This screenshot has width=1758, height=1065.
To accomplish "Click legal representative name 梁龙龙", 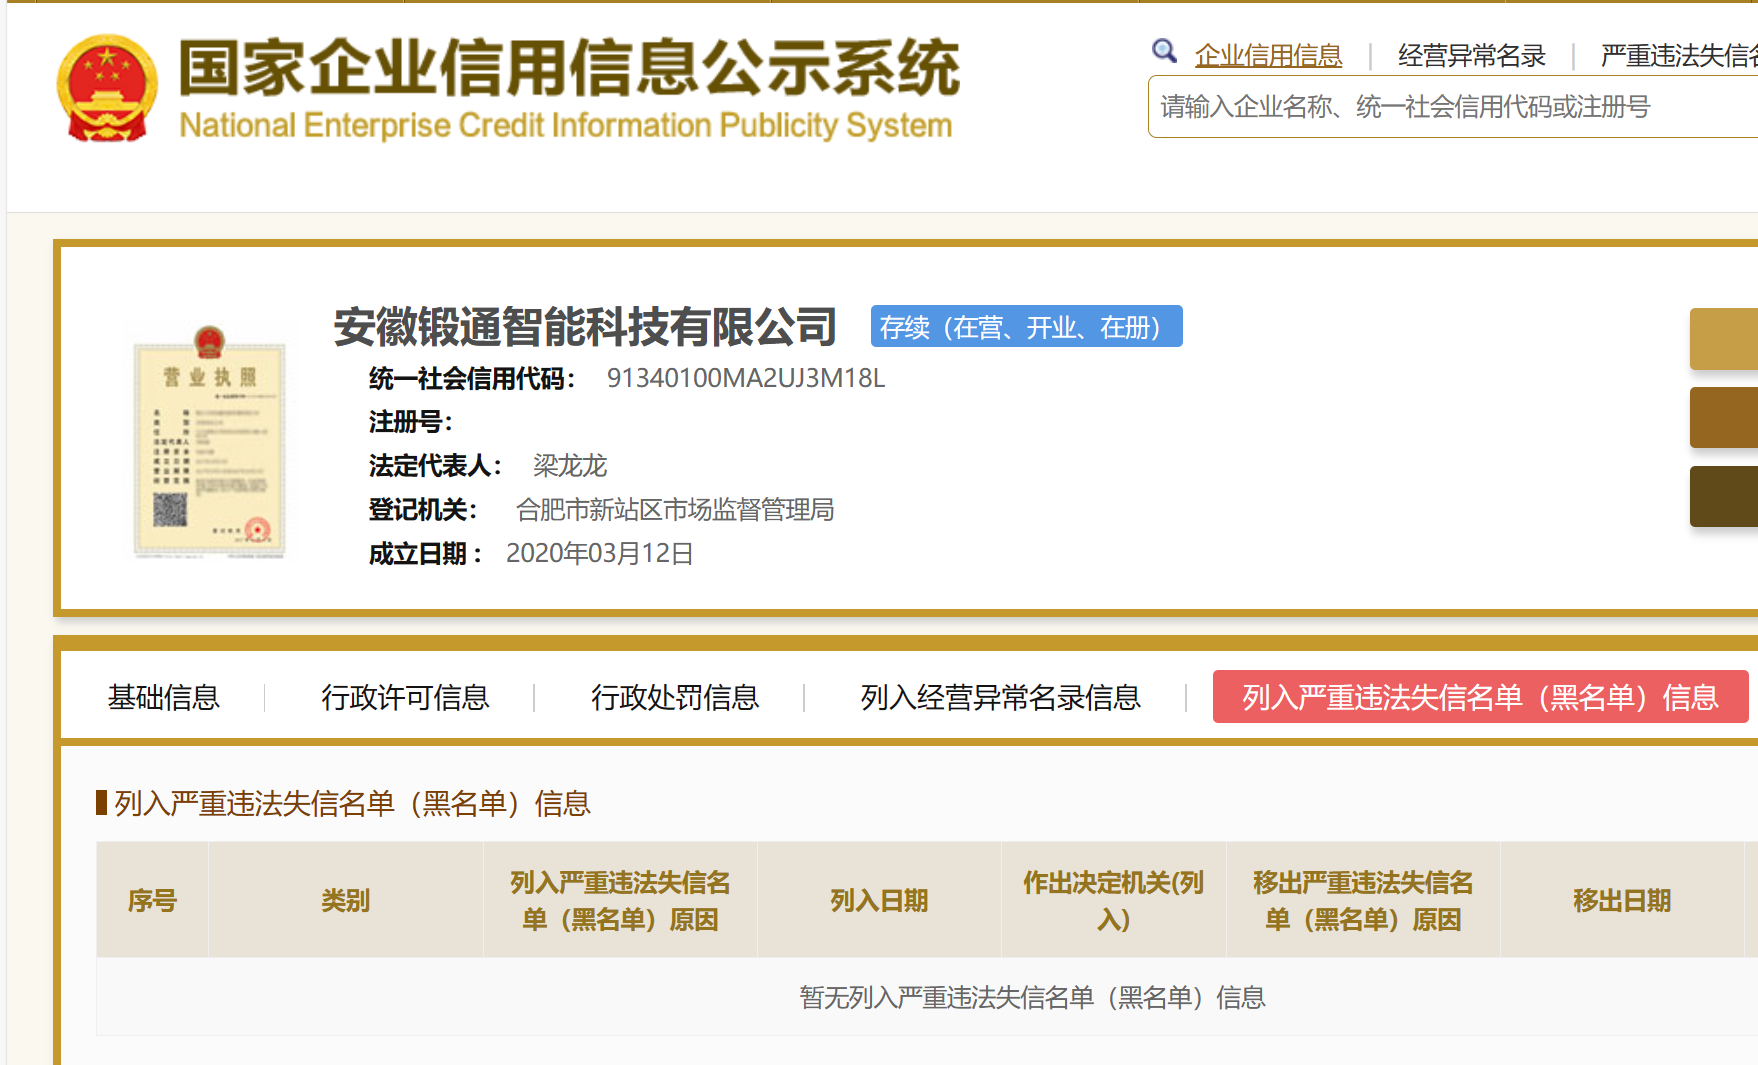I will [569, 465].
